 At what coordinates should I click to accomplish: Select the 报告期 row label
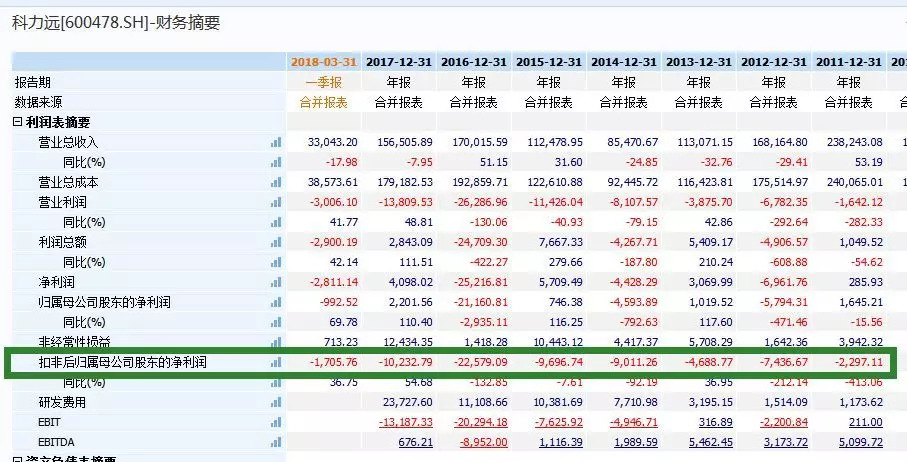click(32, 82)
